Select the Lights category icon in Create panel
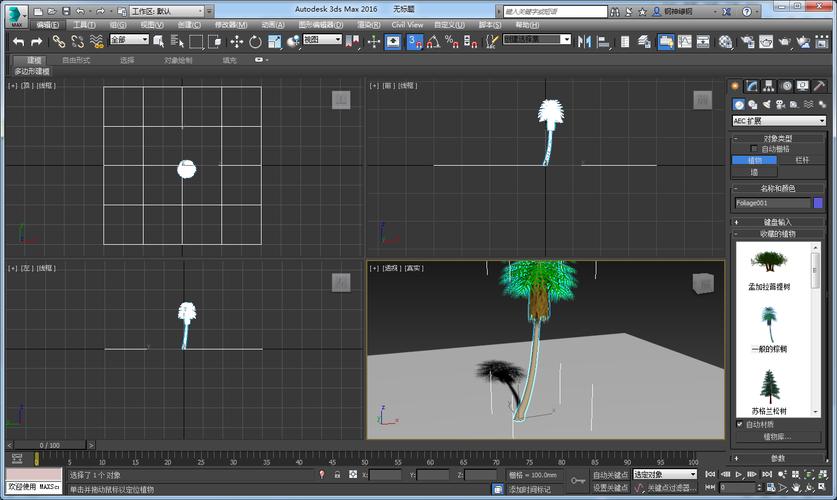The width and height of the screenshot is (837, 500). coord(767,105)
